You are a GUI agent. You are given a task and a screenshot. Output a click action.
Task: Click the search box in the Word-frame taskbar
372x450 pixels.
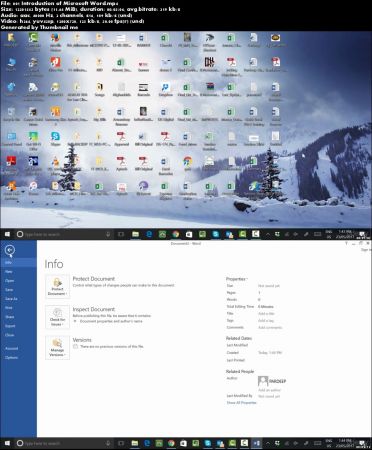pyautogui.click(x=63, y=443)
